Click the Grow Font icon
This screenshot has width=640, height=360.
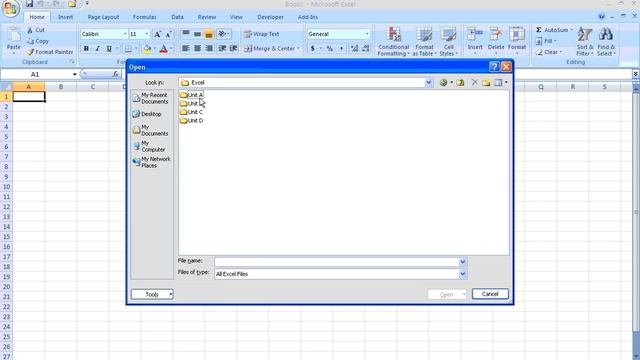click(x=157, y=34)
